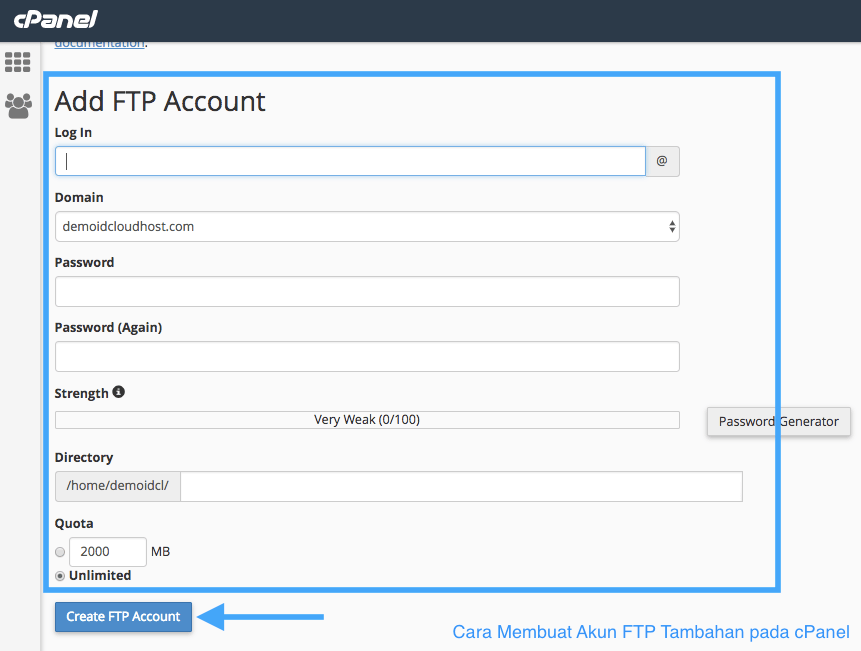
Task: Click the cPanel logo
Action: tap(54, 19)
